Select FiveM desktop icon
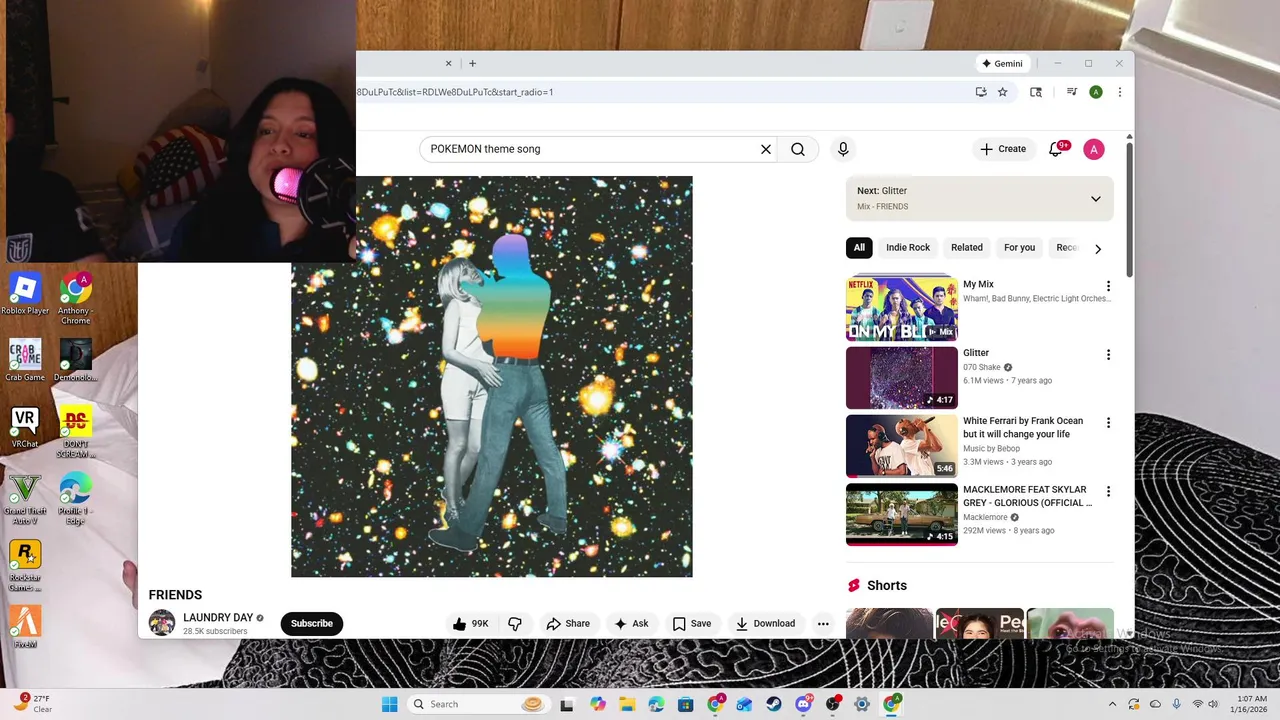The width and height of the screenshot is (1280, 720). click(25, 627)
